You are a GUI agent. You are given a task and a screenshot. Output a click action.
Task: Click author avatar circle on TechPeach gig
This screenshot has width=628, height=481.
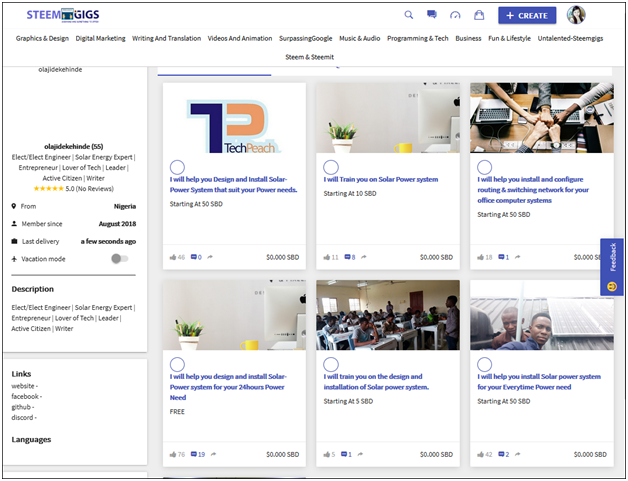click(177, 167)
